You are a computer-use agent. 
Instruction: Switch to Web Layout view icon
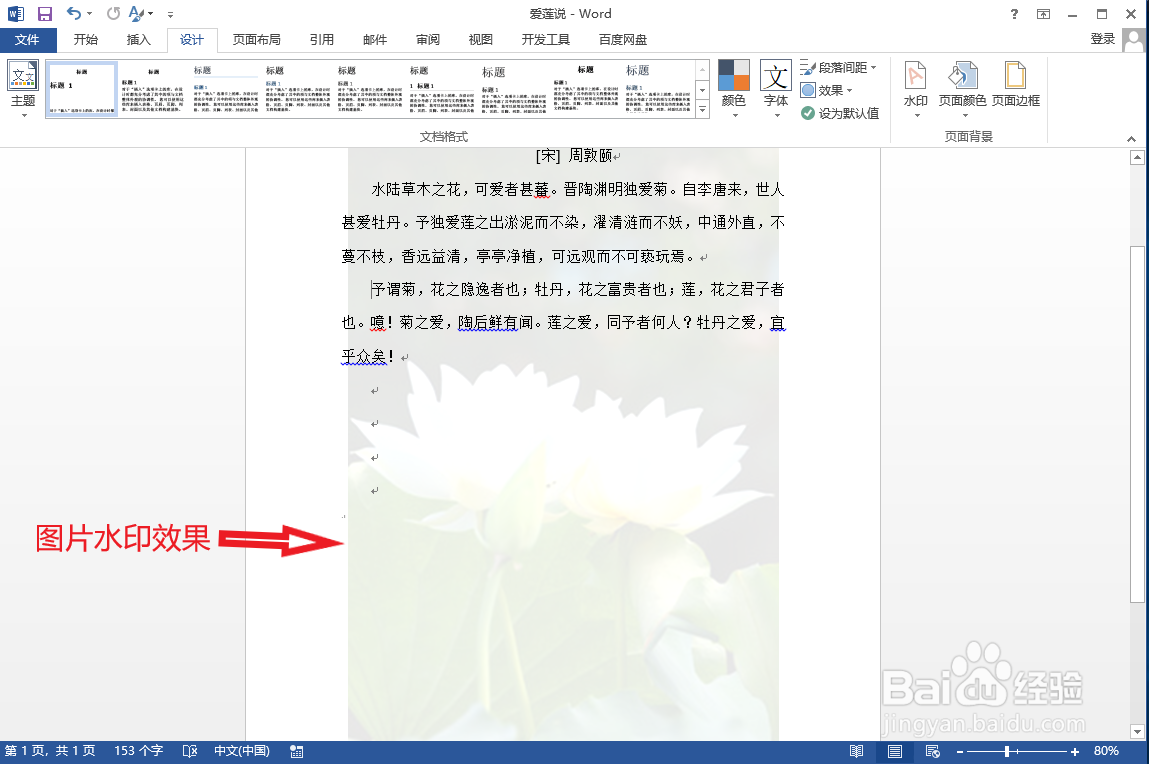[x=933, y=751]
